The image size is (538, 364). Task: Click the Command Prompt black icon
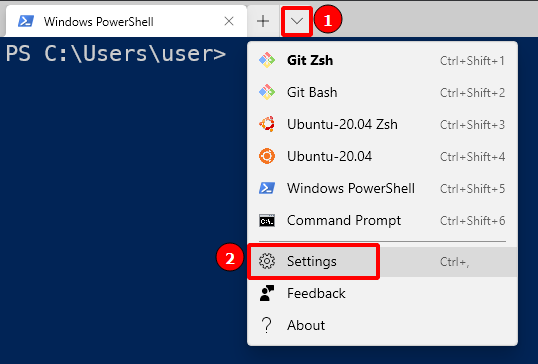[267, 220]
